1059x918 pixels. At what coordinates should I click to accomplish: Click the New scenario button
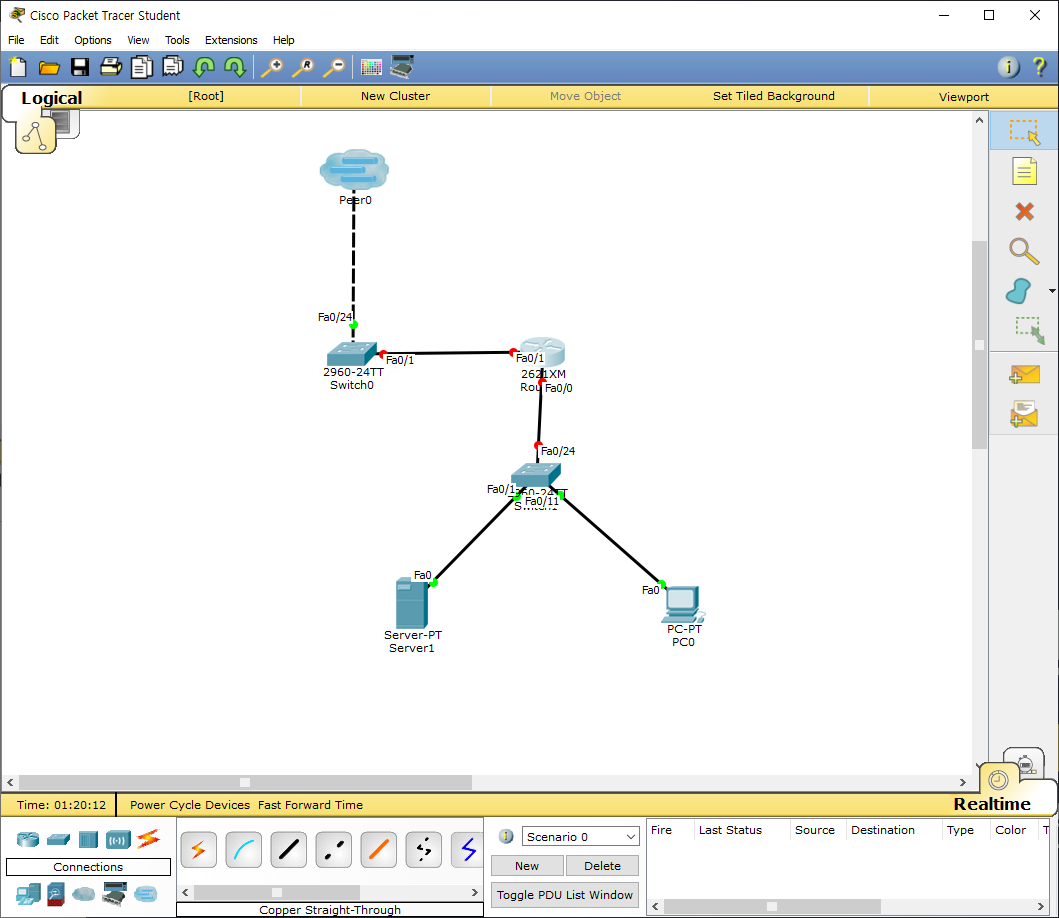[x=527, y=865]
